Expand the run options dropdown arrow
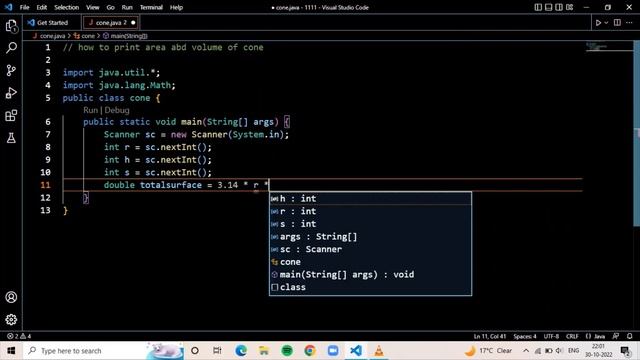Image resolution: width=640 pixels, height=360 pixels. point(606,23)
